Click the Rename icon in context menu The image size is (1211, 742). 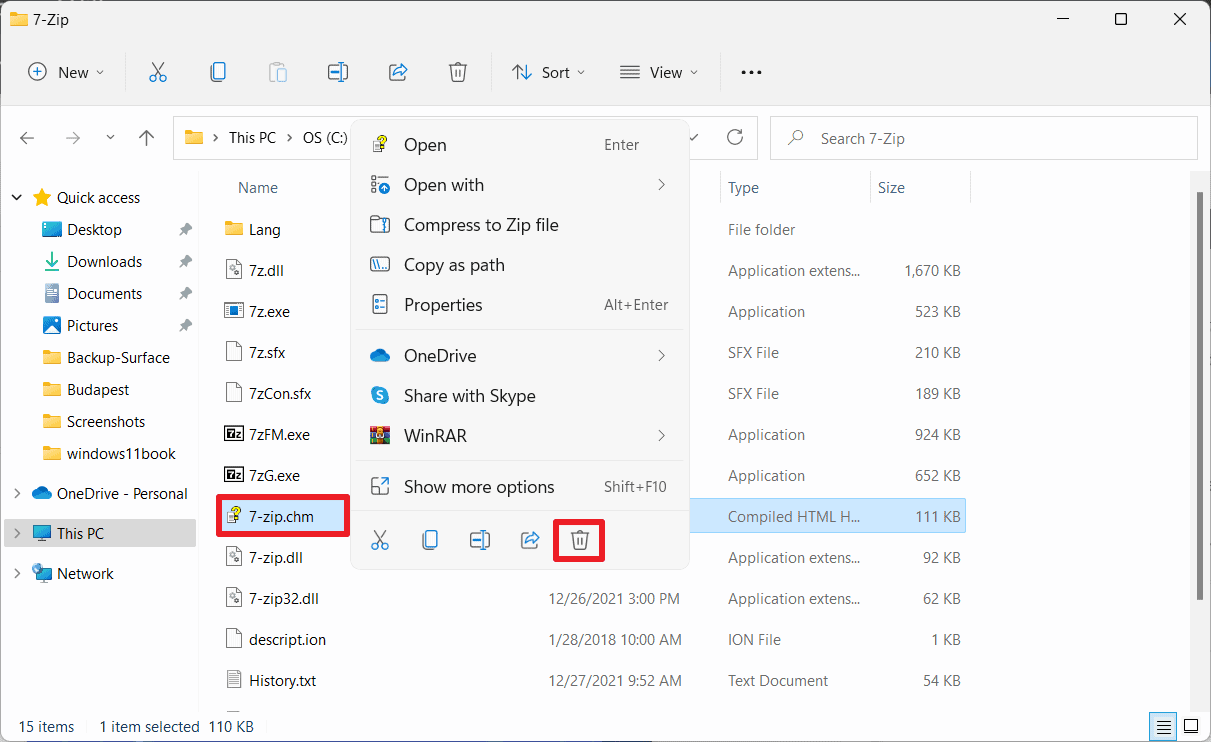tap(480, 541)
